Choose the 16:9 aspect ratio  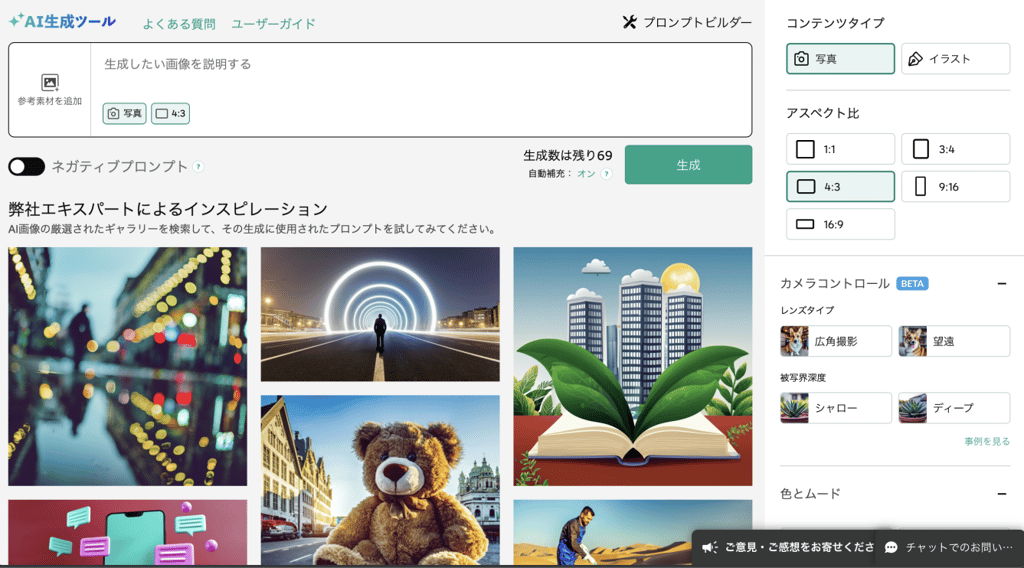(840, 224)
